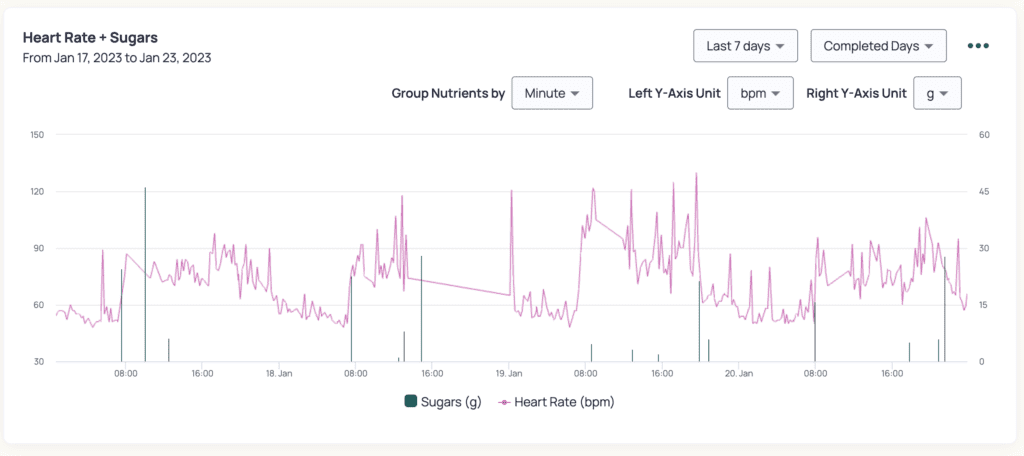The height and width of the screenshot is (456, 1024).
Task: Click the Jan 17 to Jan 23 date range
Action: point(117,58)
